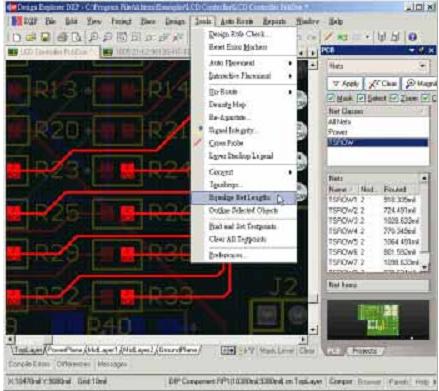Click the horizontal scrollbar thumb below canvas

coord(34,340)
